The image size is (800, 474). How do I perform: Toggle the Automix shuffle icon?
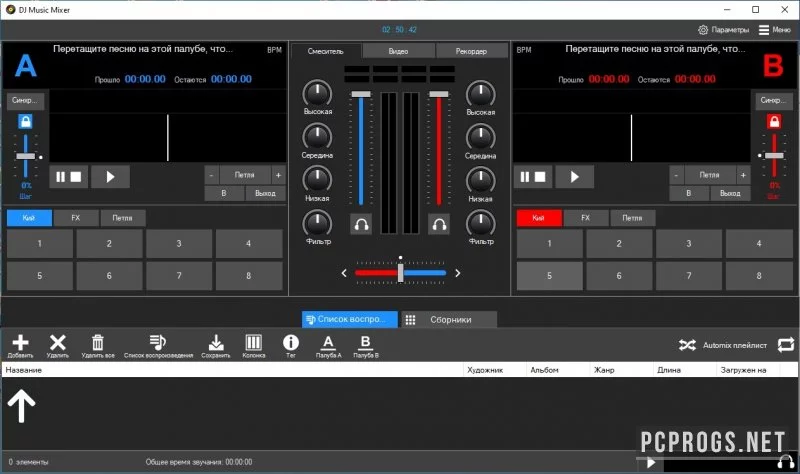point(687,345)
